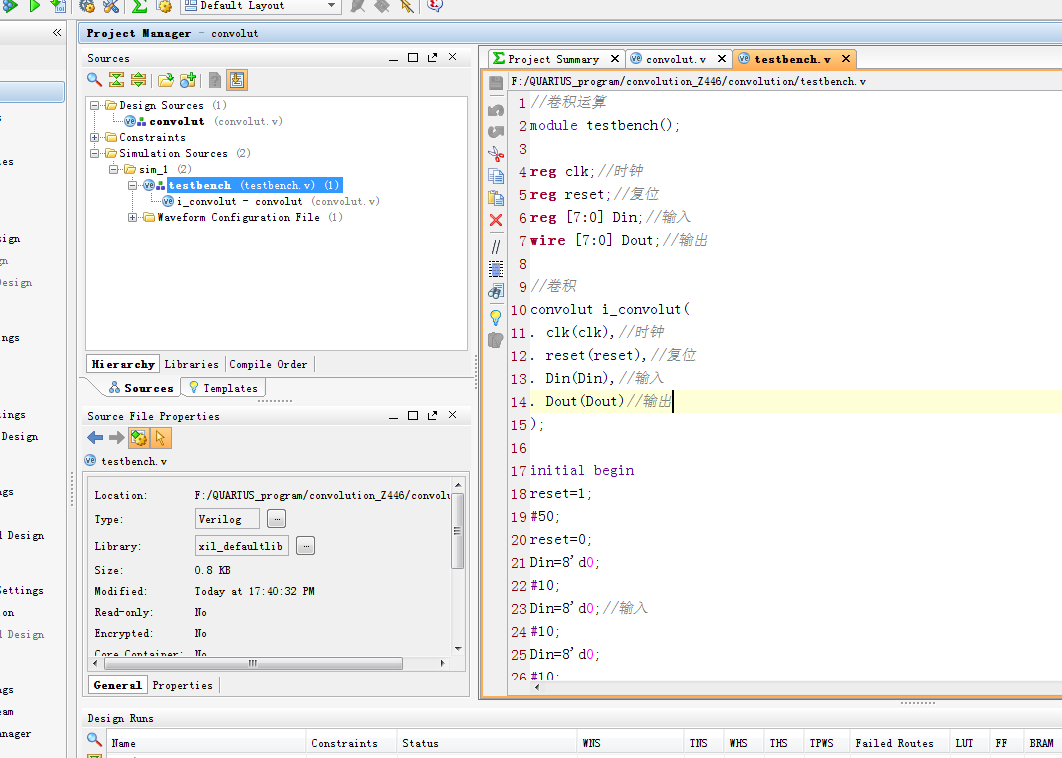This screenshot has height=758, width=1062.
Task: Click the blue back arrow in Source File Properties
Action: coord(95,437)
